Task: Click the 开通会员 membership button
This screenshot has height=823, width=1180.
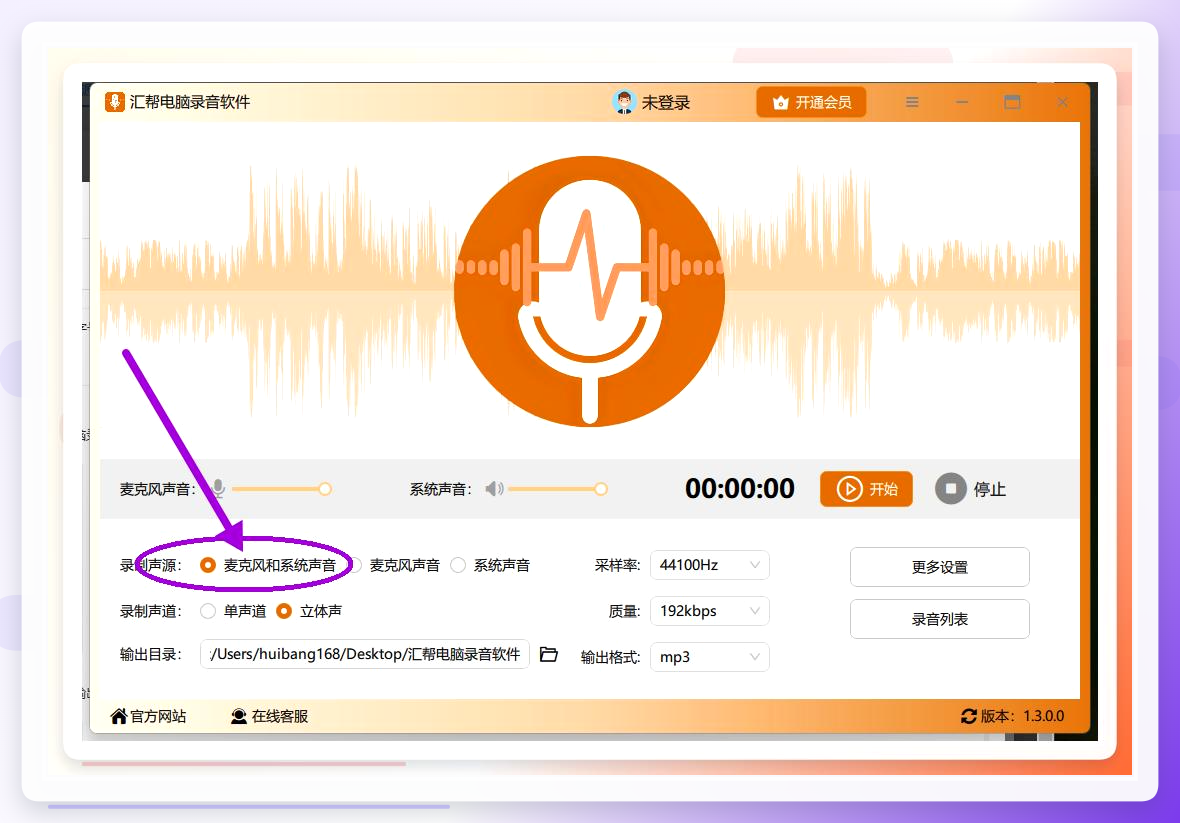Action: [x=811, y=102]
